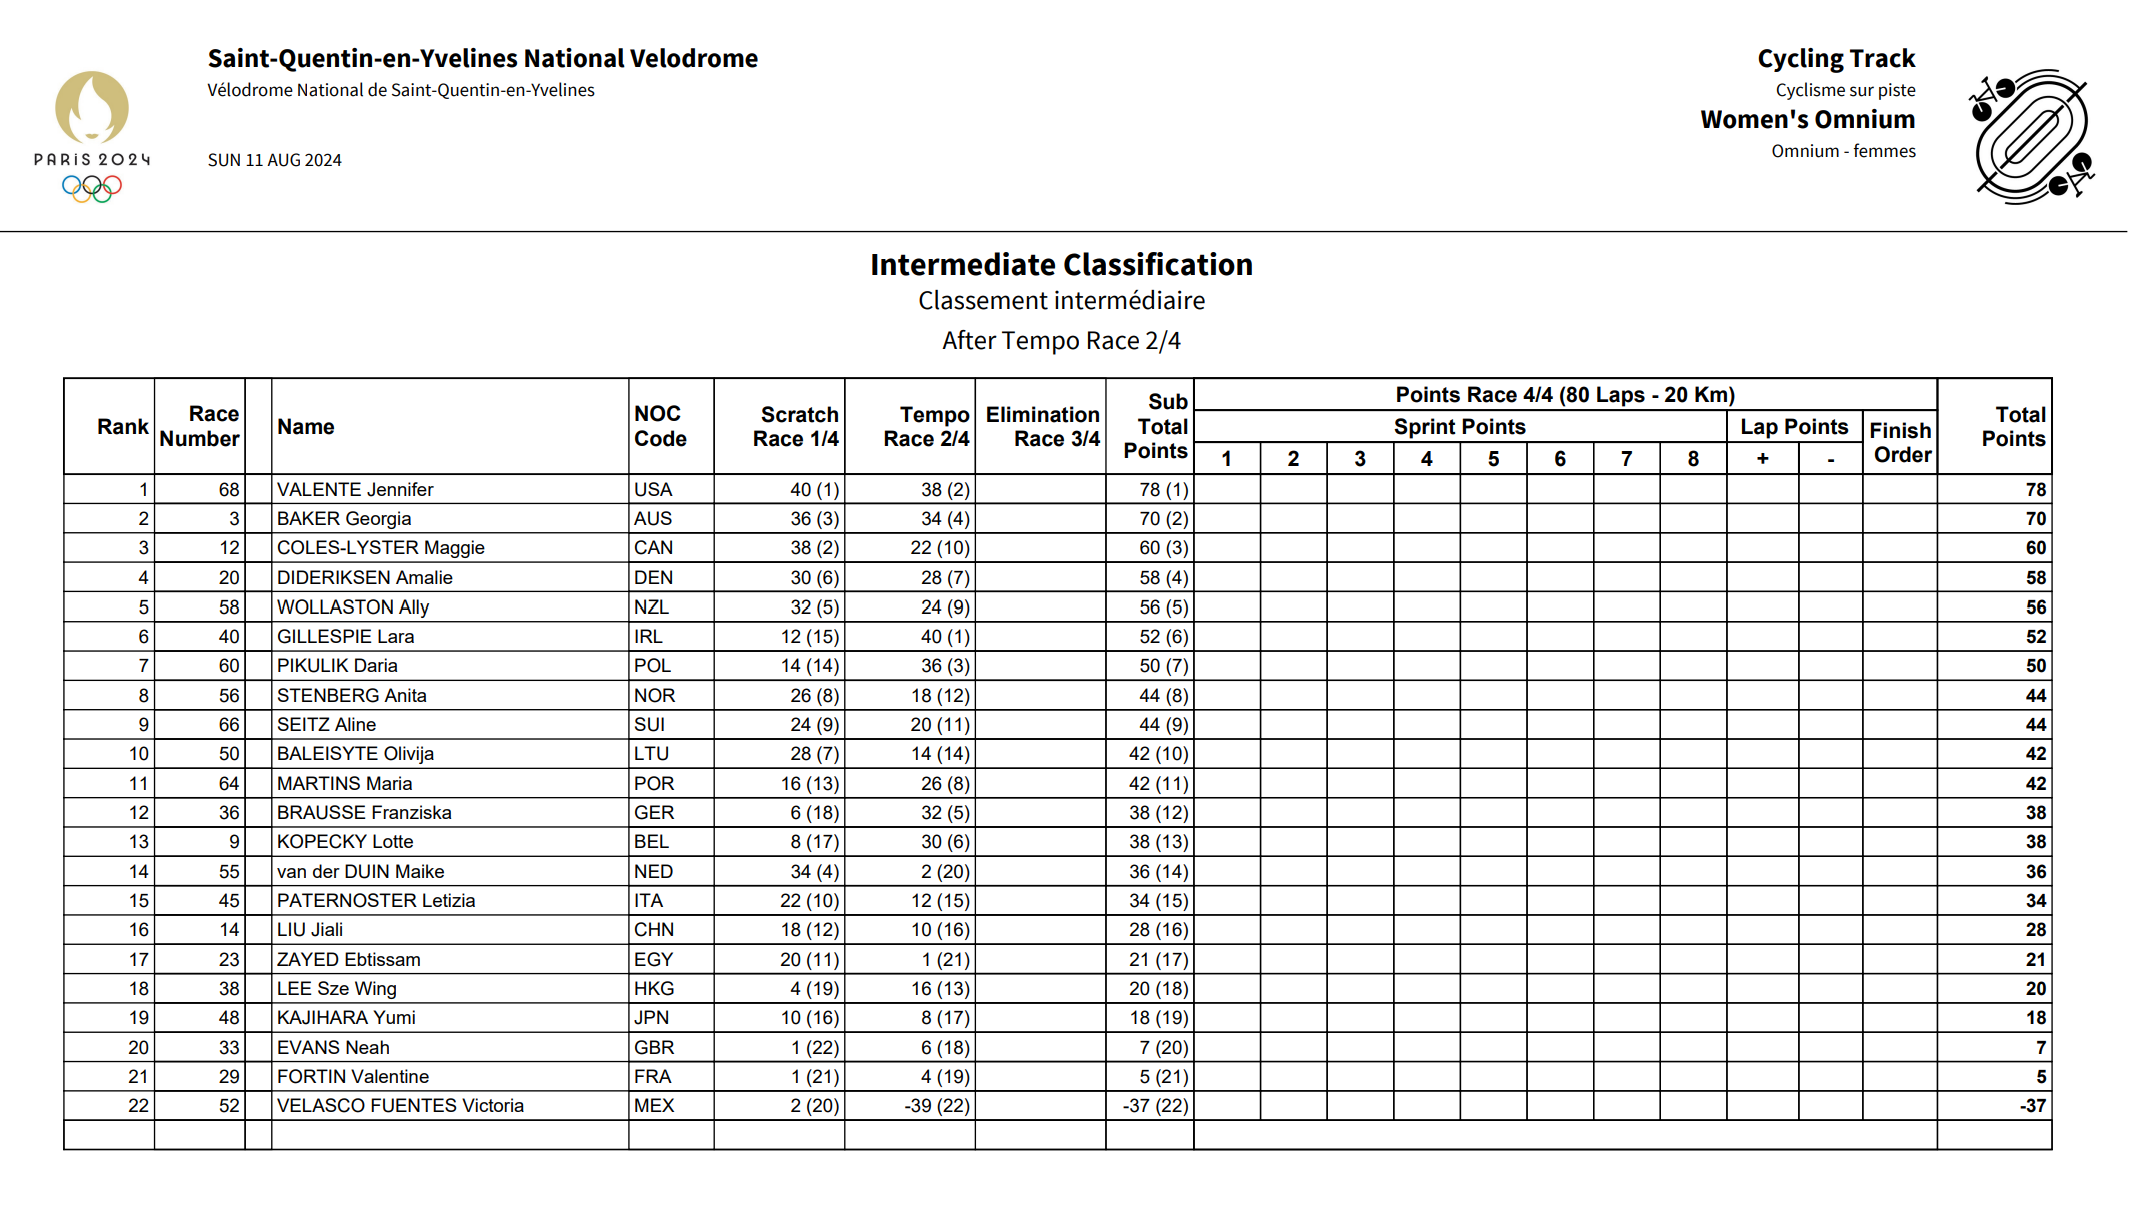The height and width of the screenshot is (1212, 2138).
Task: Click the 'Lap Points' header
Action: [x=1794, y=427]
